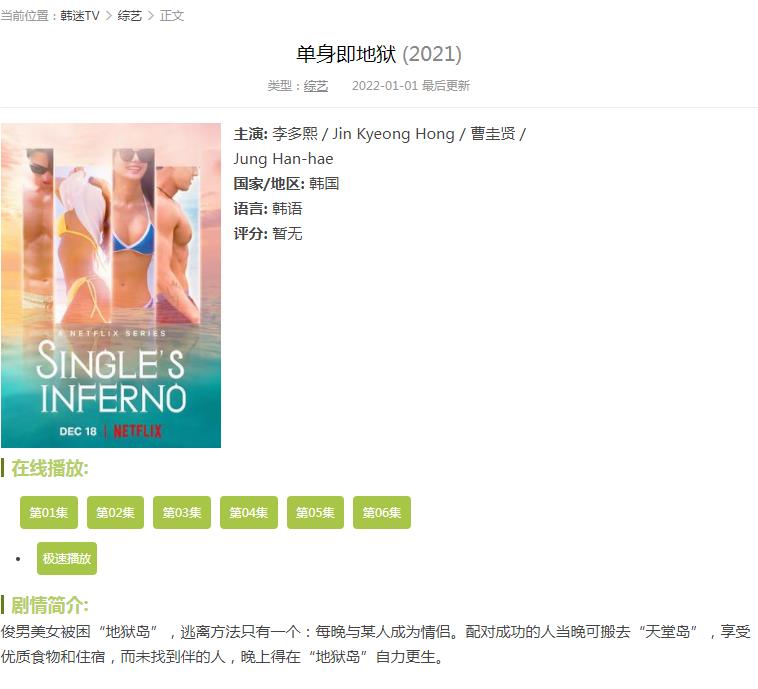Click actor name 李多熙
The image size is (758, 689).
point(295,133)
